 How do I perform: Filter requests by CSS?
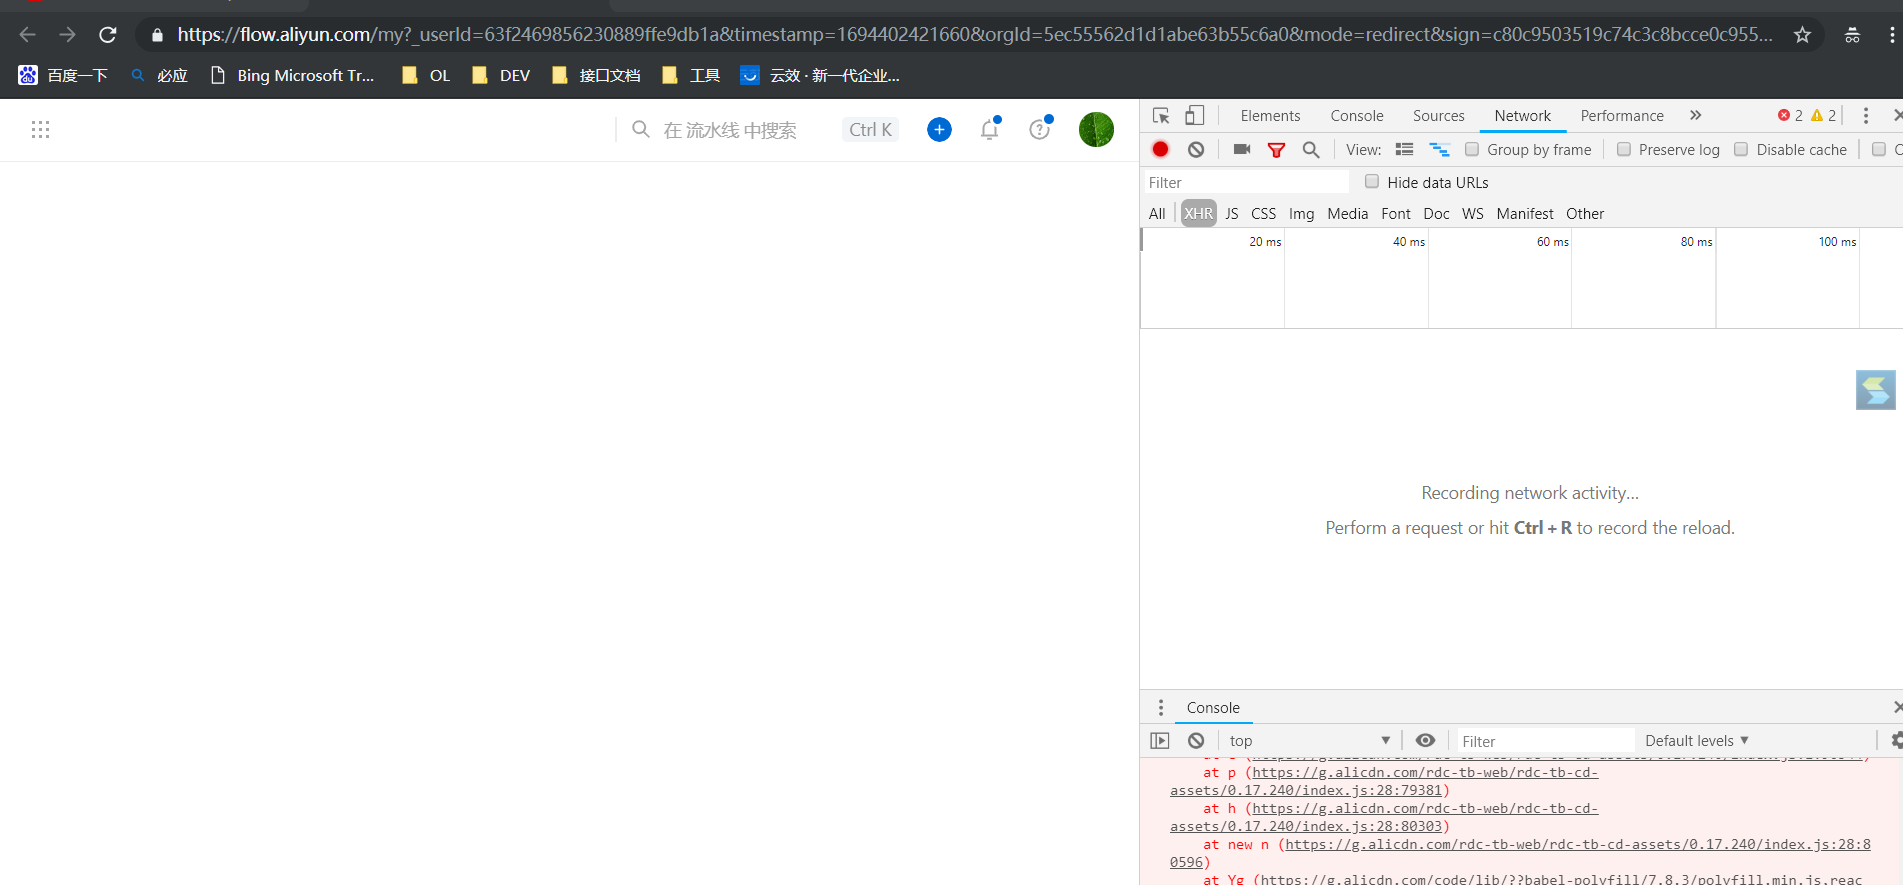1264,214
